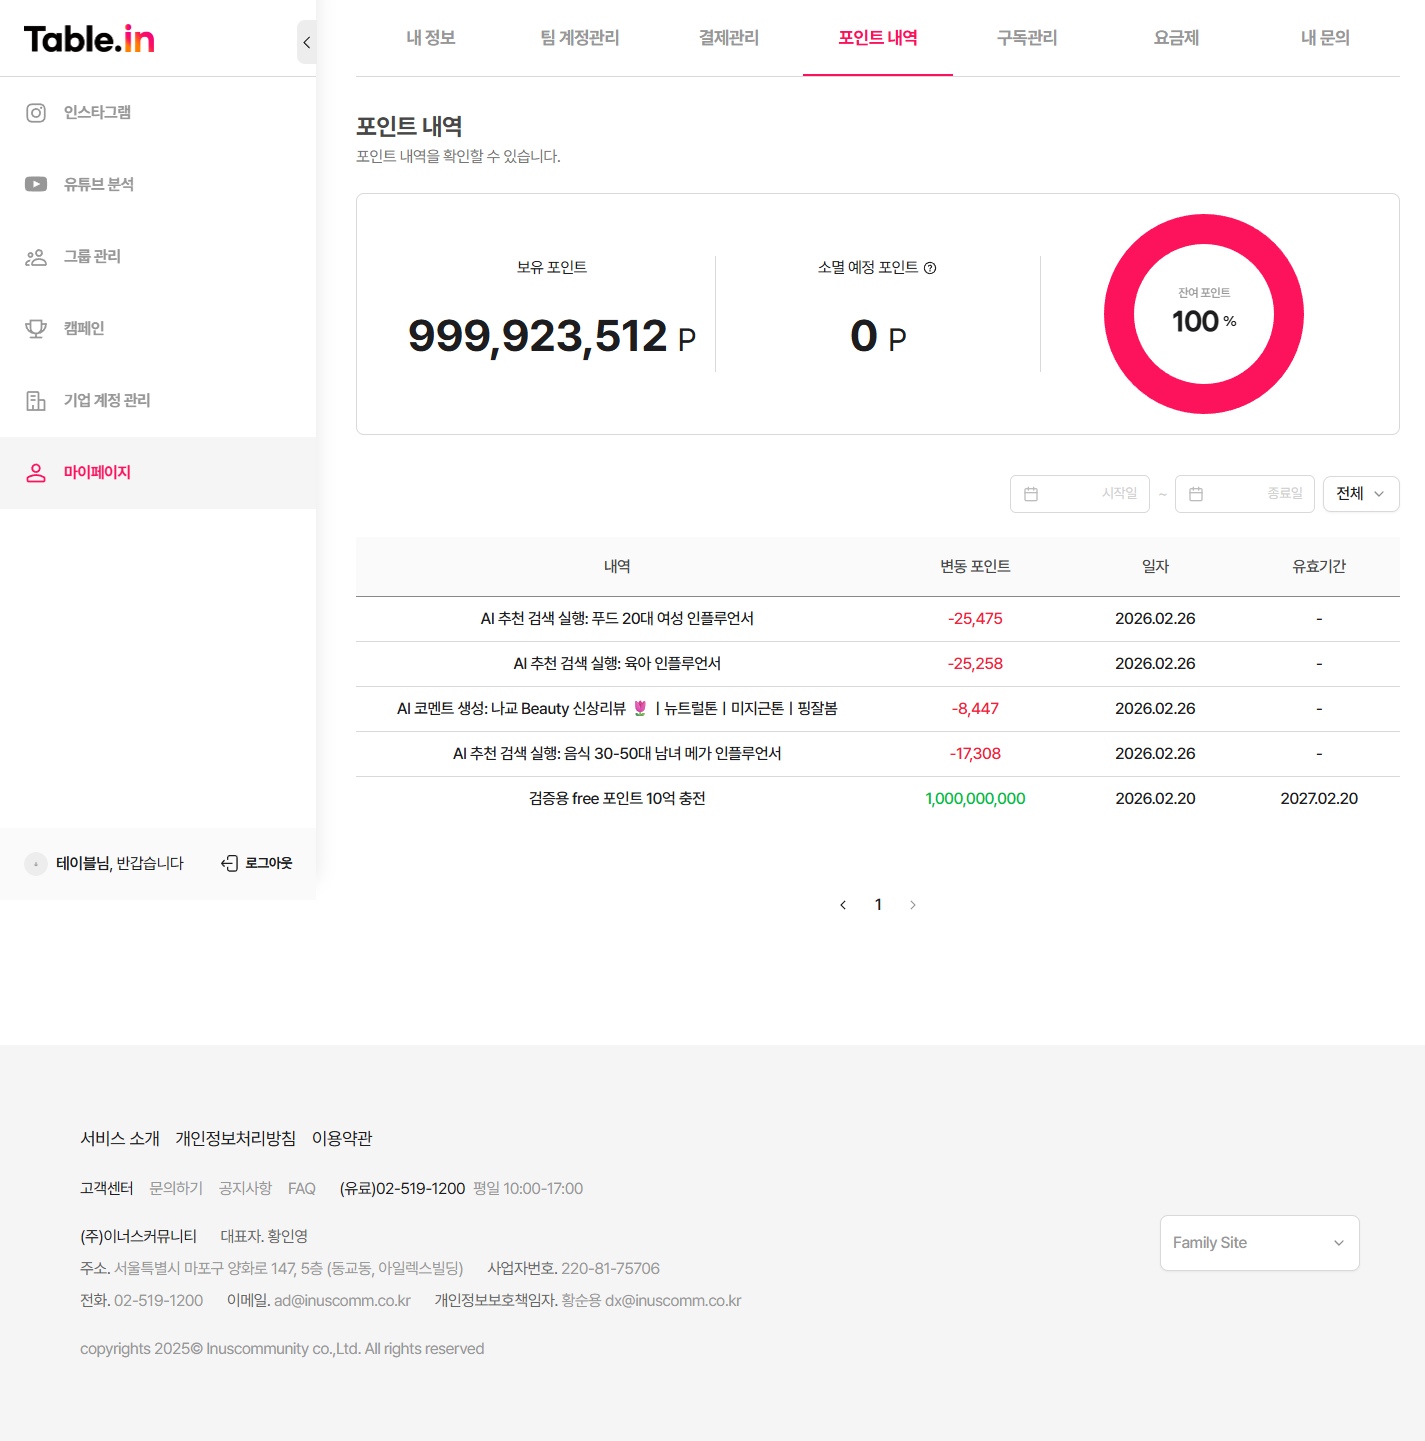Click the group management people icon

(36, 257)
